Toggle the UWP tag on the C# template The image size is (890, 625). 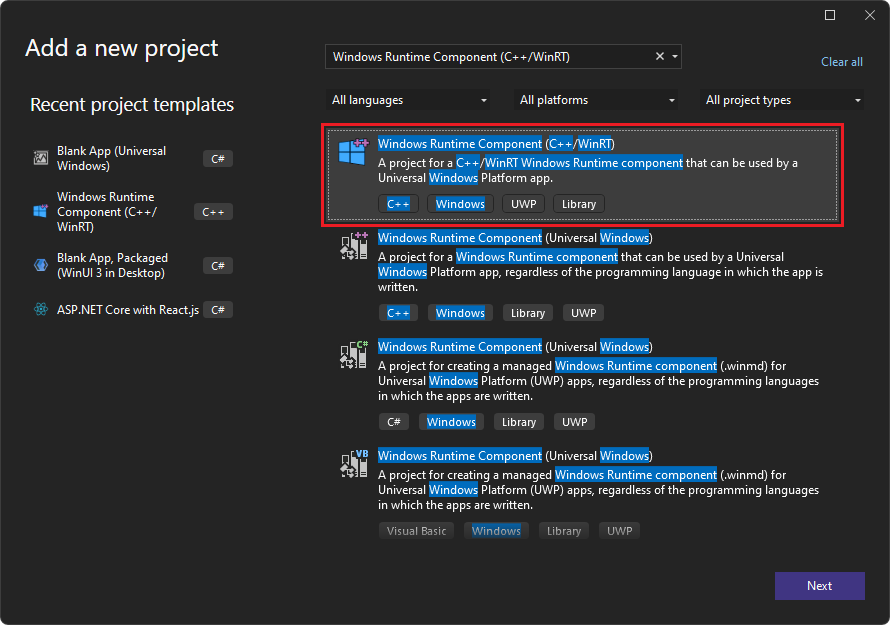574,421
